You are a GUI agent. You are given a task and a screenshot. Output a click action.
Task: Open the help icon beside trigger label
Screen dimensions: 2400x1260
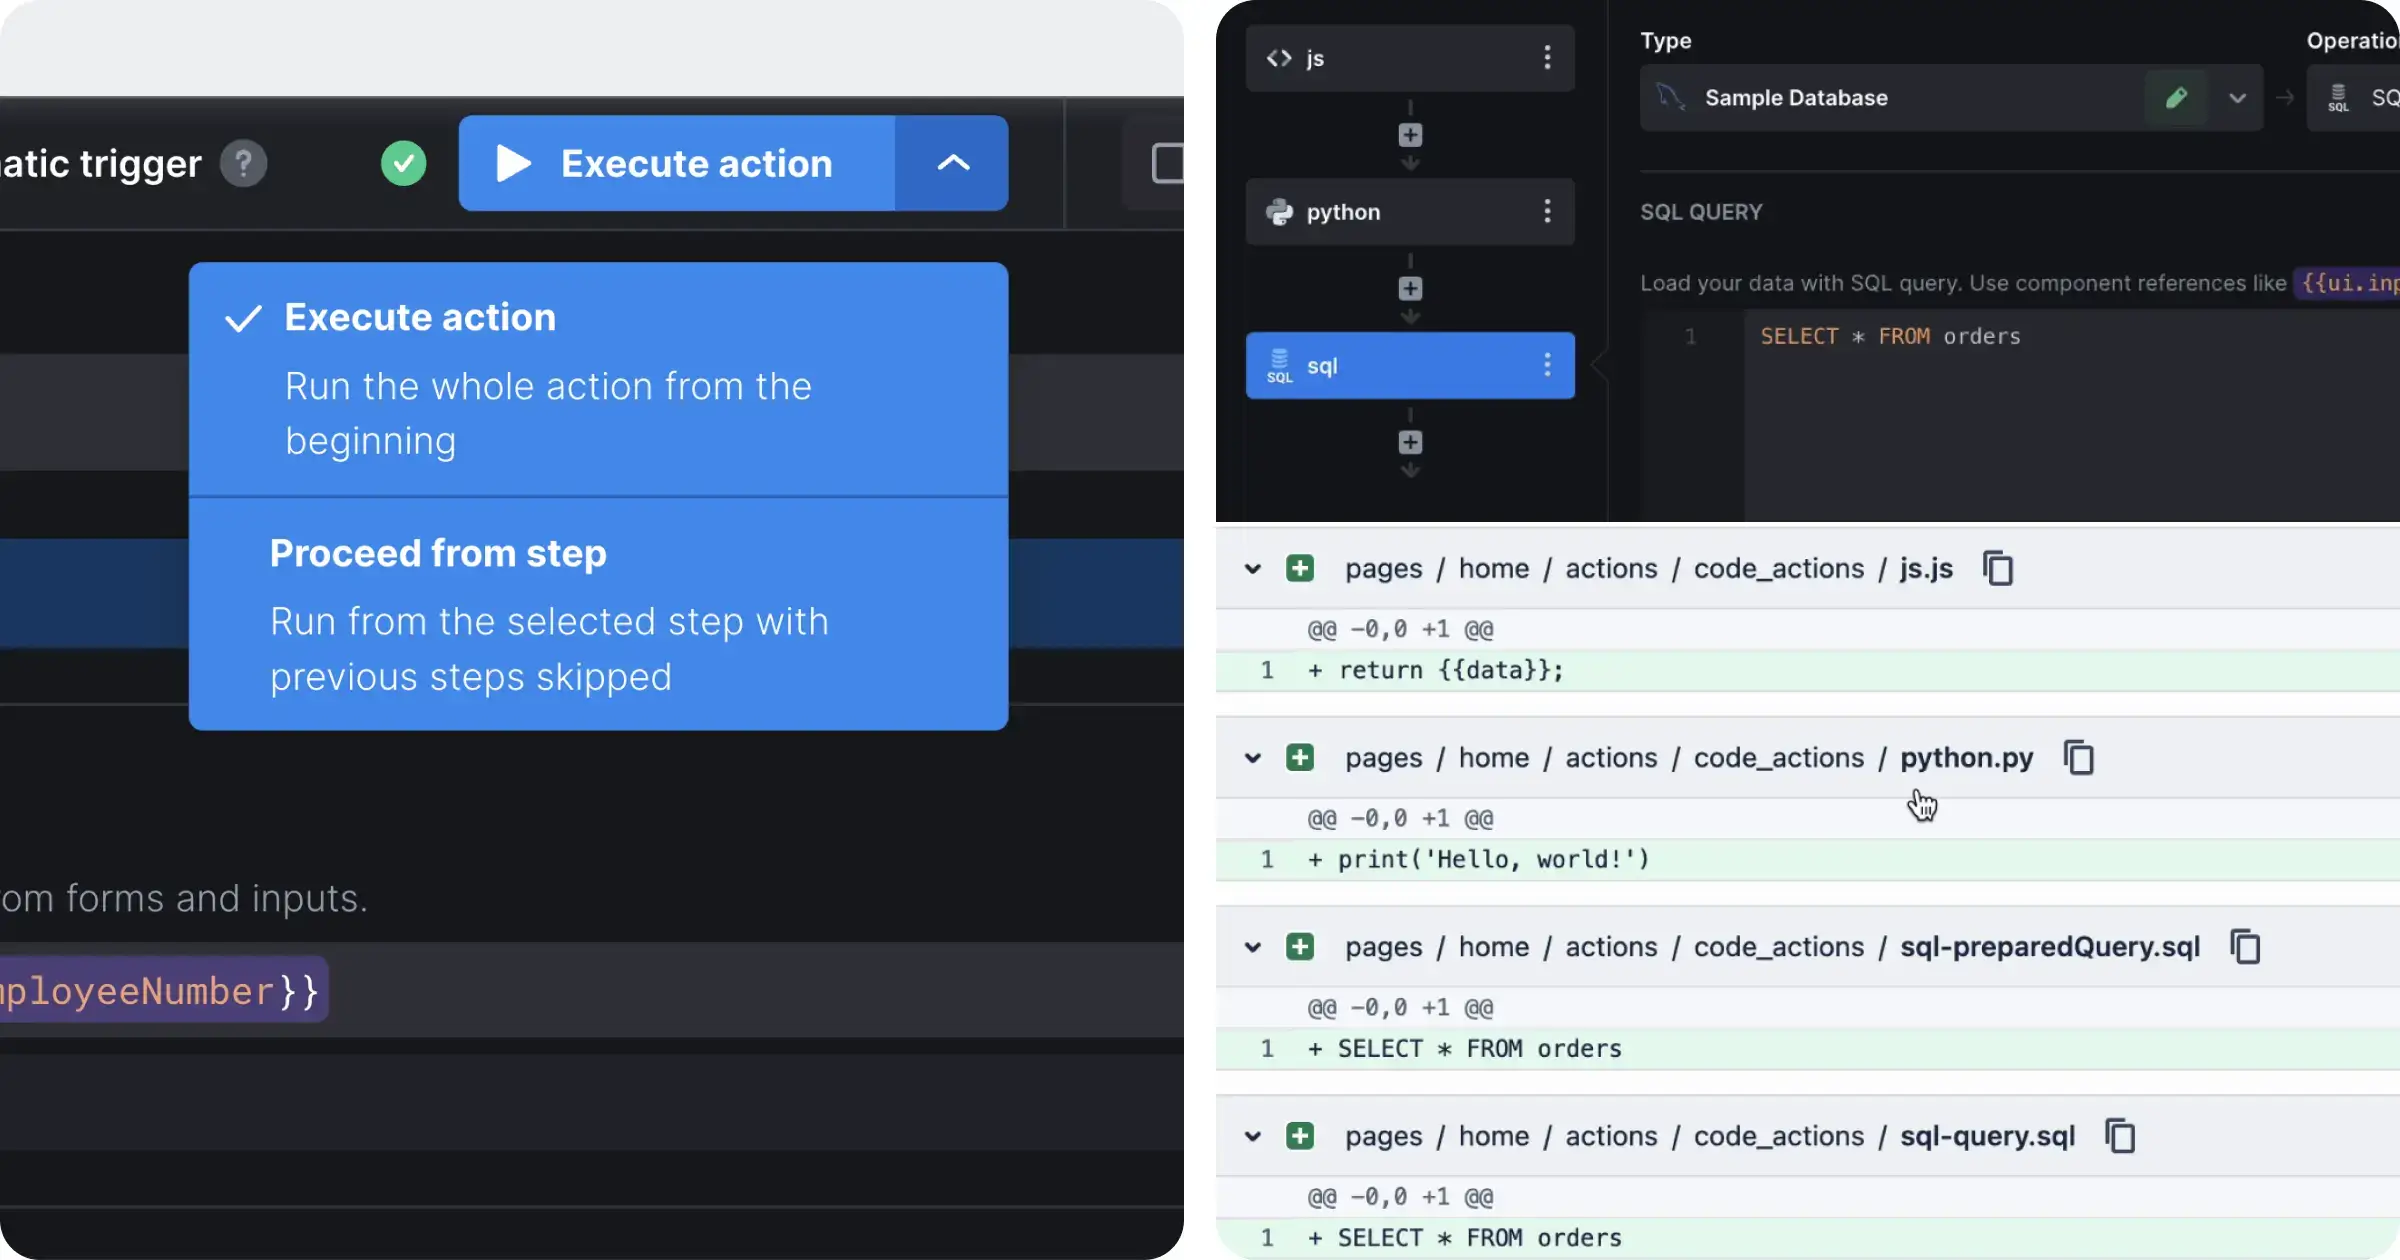pyautogui.click(x=243, y=163)
